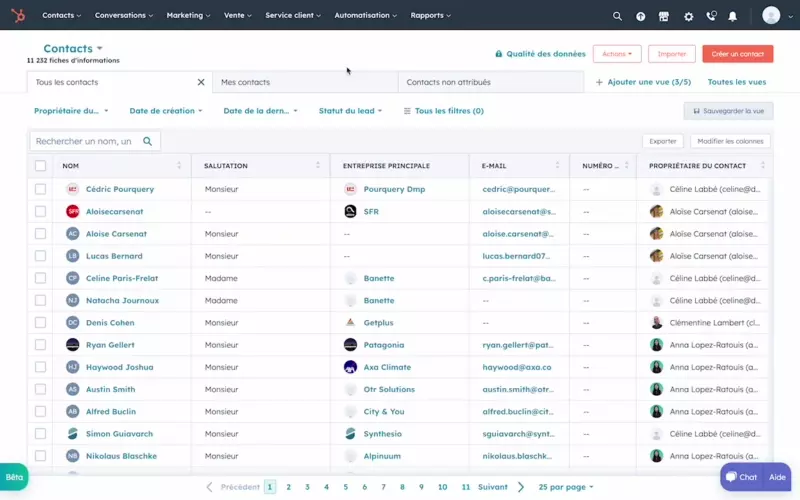800x500 pixels.
Task: Click the search icon in name search box
Action: coord(148,142)
